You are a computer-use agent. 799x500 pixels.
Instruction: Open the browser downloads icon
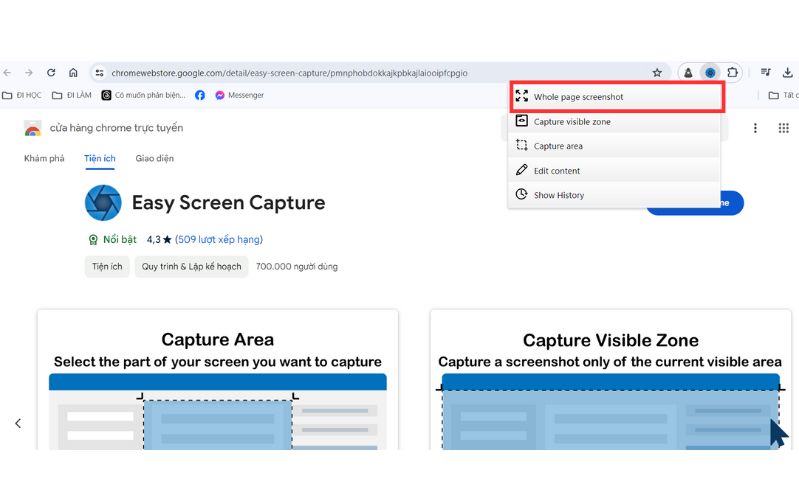tap(788, 73)
